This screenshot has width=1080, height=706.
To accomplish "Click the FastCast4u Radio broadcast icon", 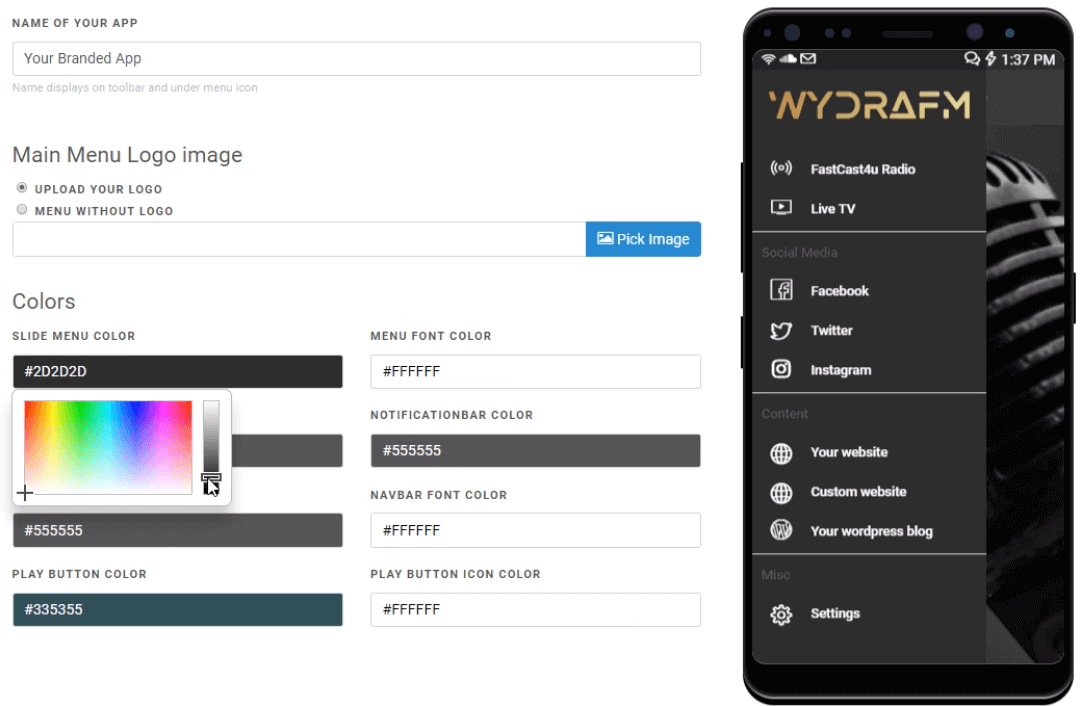I will [x=780, y=168].
